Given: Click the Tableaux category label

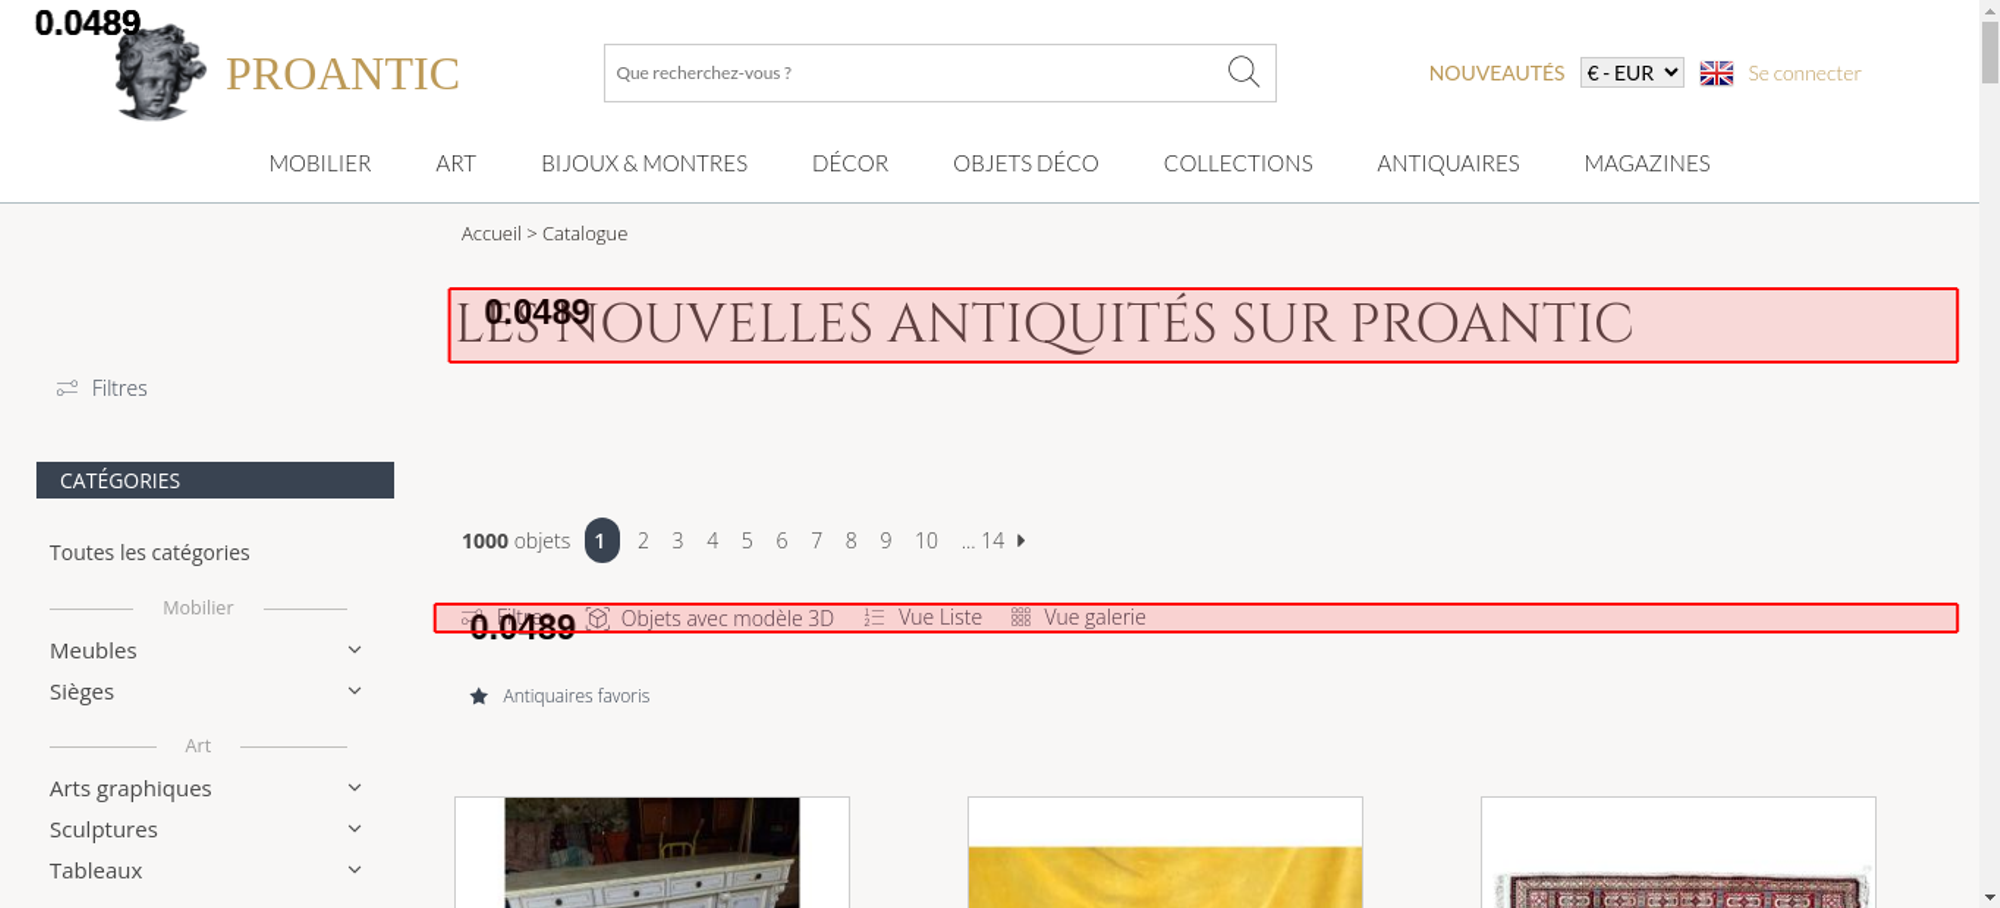Looking at the screenshot, I should [96, 870].
